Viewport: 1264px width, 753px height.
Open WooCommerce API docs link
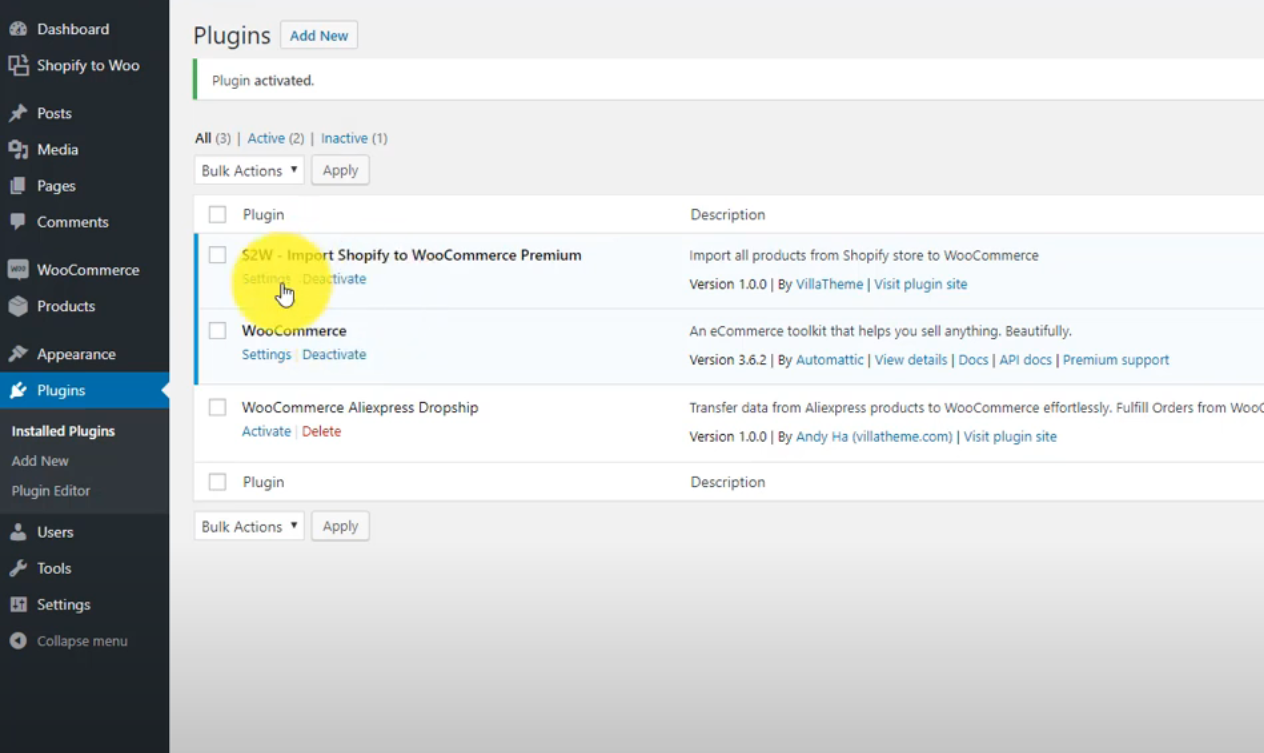tap(1025, 360)
